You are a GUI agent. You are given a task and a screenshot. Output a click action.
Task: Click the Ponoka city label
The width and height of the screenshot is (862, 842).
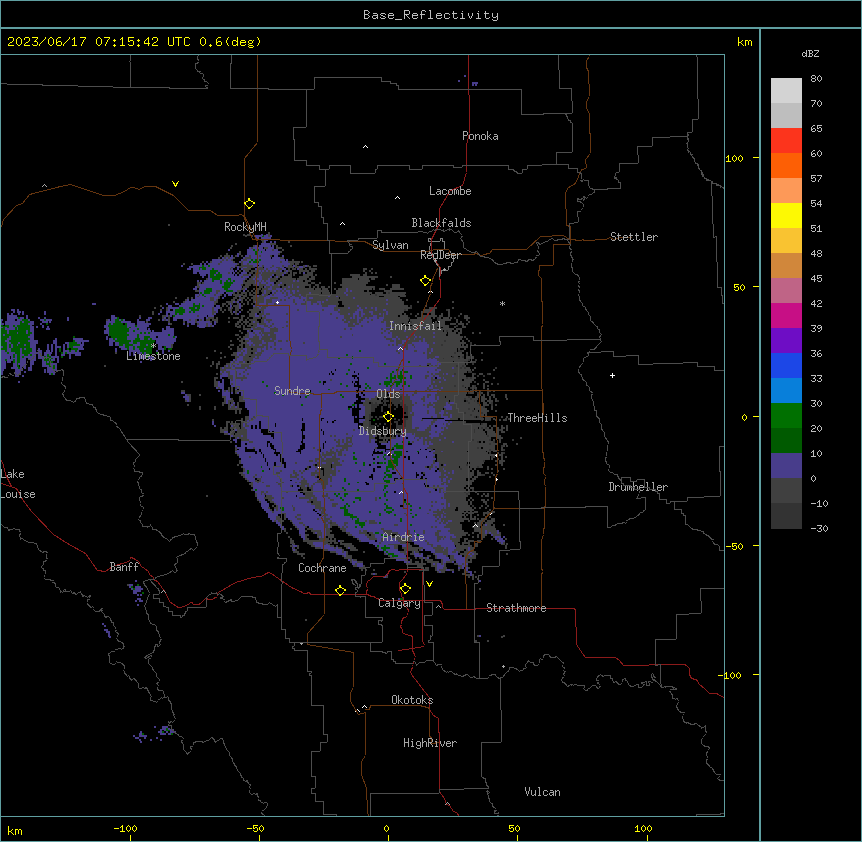pos(480,136)
